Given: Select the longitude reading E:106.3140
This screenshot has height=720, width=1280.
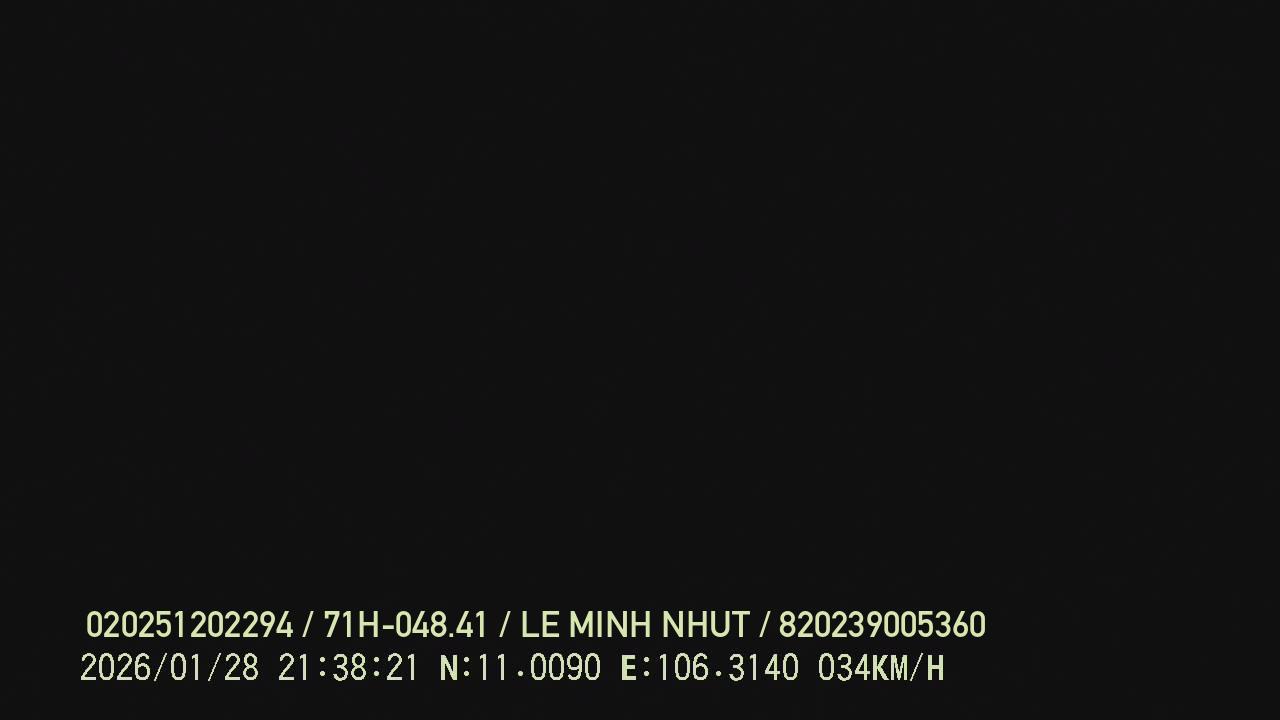Looking at the screenshot, I should pos(710,668).
